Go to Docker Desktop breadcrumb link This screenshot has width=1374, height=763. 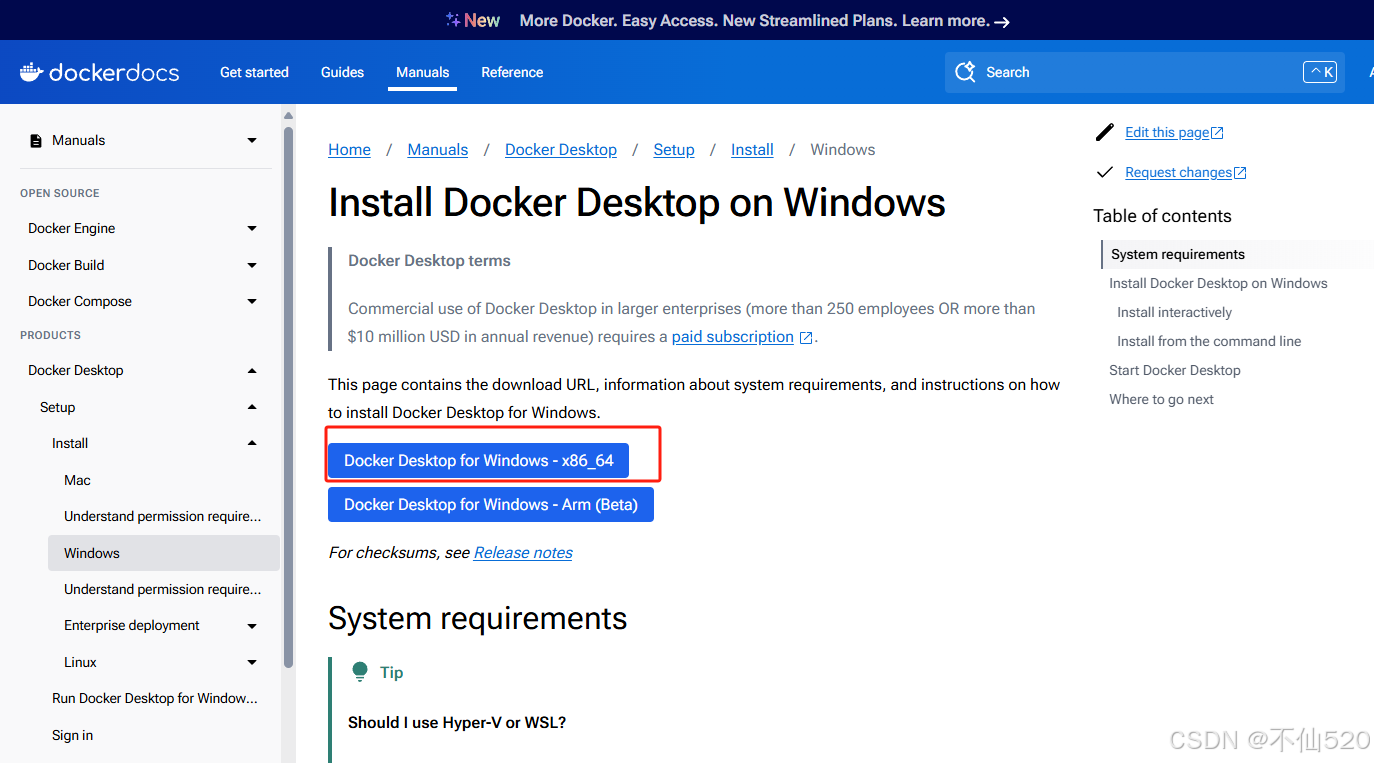[x=561, y=150]
